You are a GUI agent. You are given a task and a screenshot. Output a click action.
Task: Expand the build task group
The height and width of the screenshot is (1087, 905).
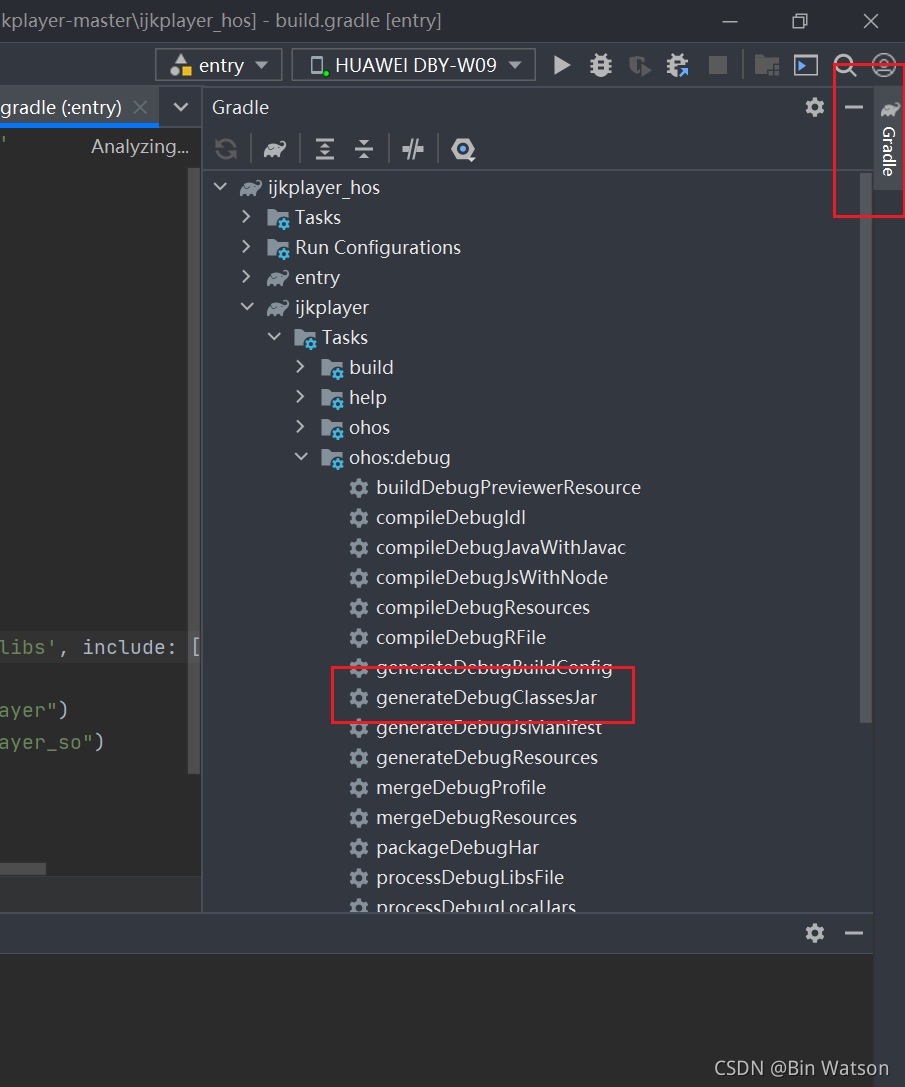[300, 367]
